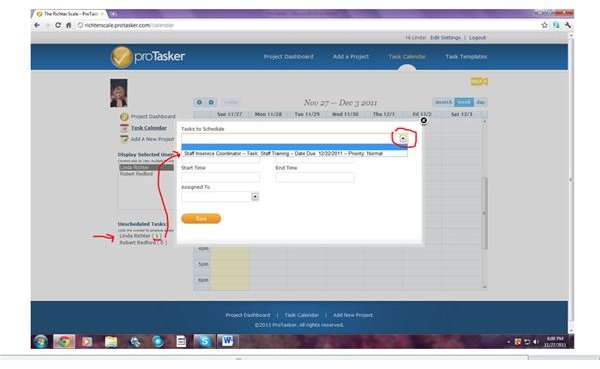Screen dimensions: 600x369
Task: Click the Logout link
Action: [x=477, y=38]
